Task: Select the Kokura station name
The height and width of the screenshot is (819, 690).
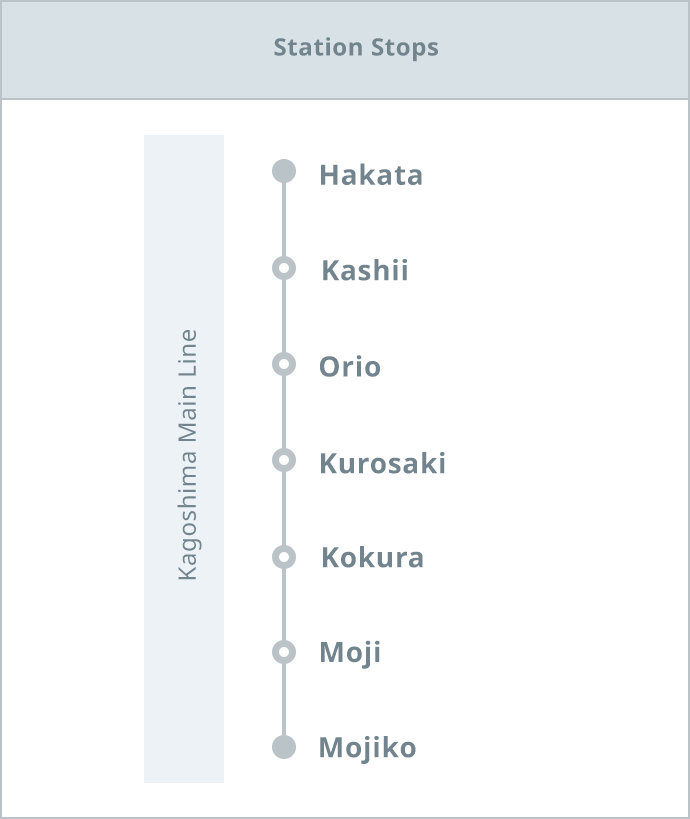Action: coord(372,557)
